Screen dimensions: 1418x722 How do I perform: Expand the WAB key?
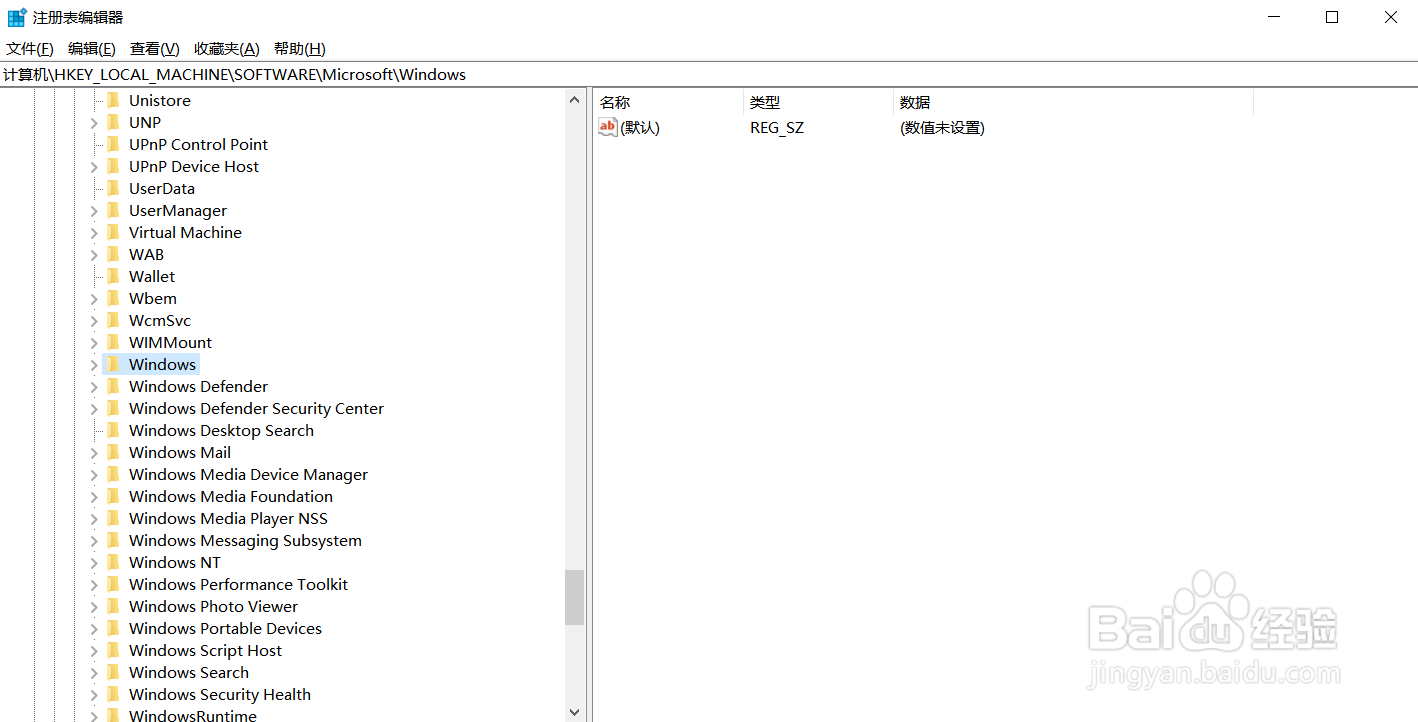pyautogui.click(x=94, y=254)
